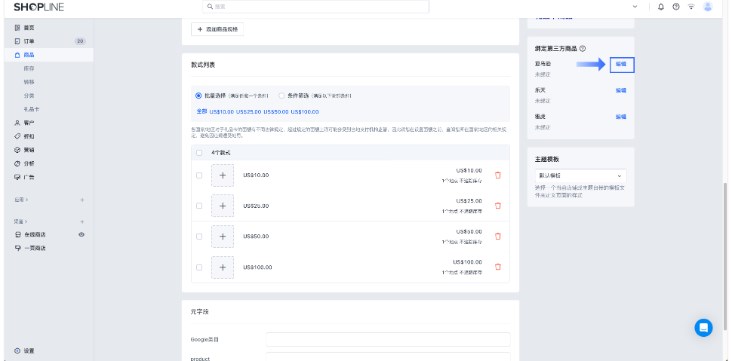
Task: Add an app with the plus icon
Action: coord(82,200)
